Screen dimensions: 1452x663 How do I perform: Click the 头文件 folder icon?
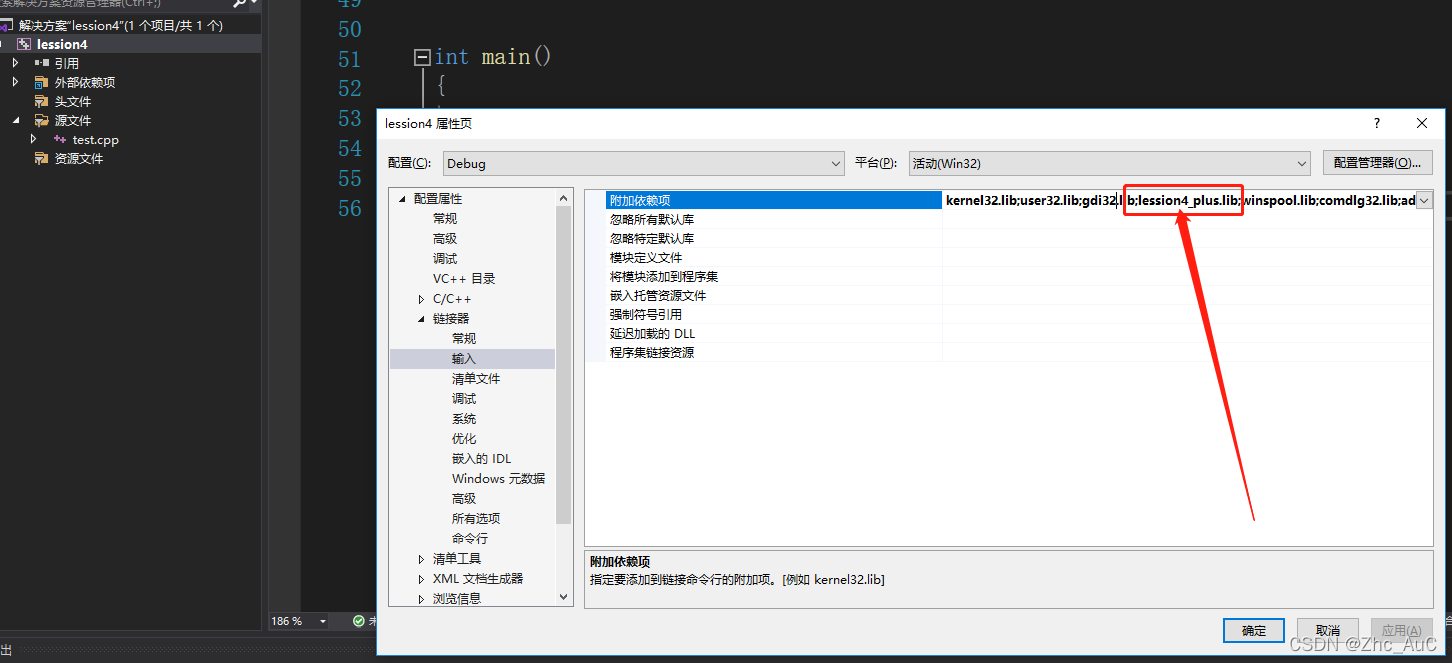click(x=42, y=101)
